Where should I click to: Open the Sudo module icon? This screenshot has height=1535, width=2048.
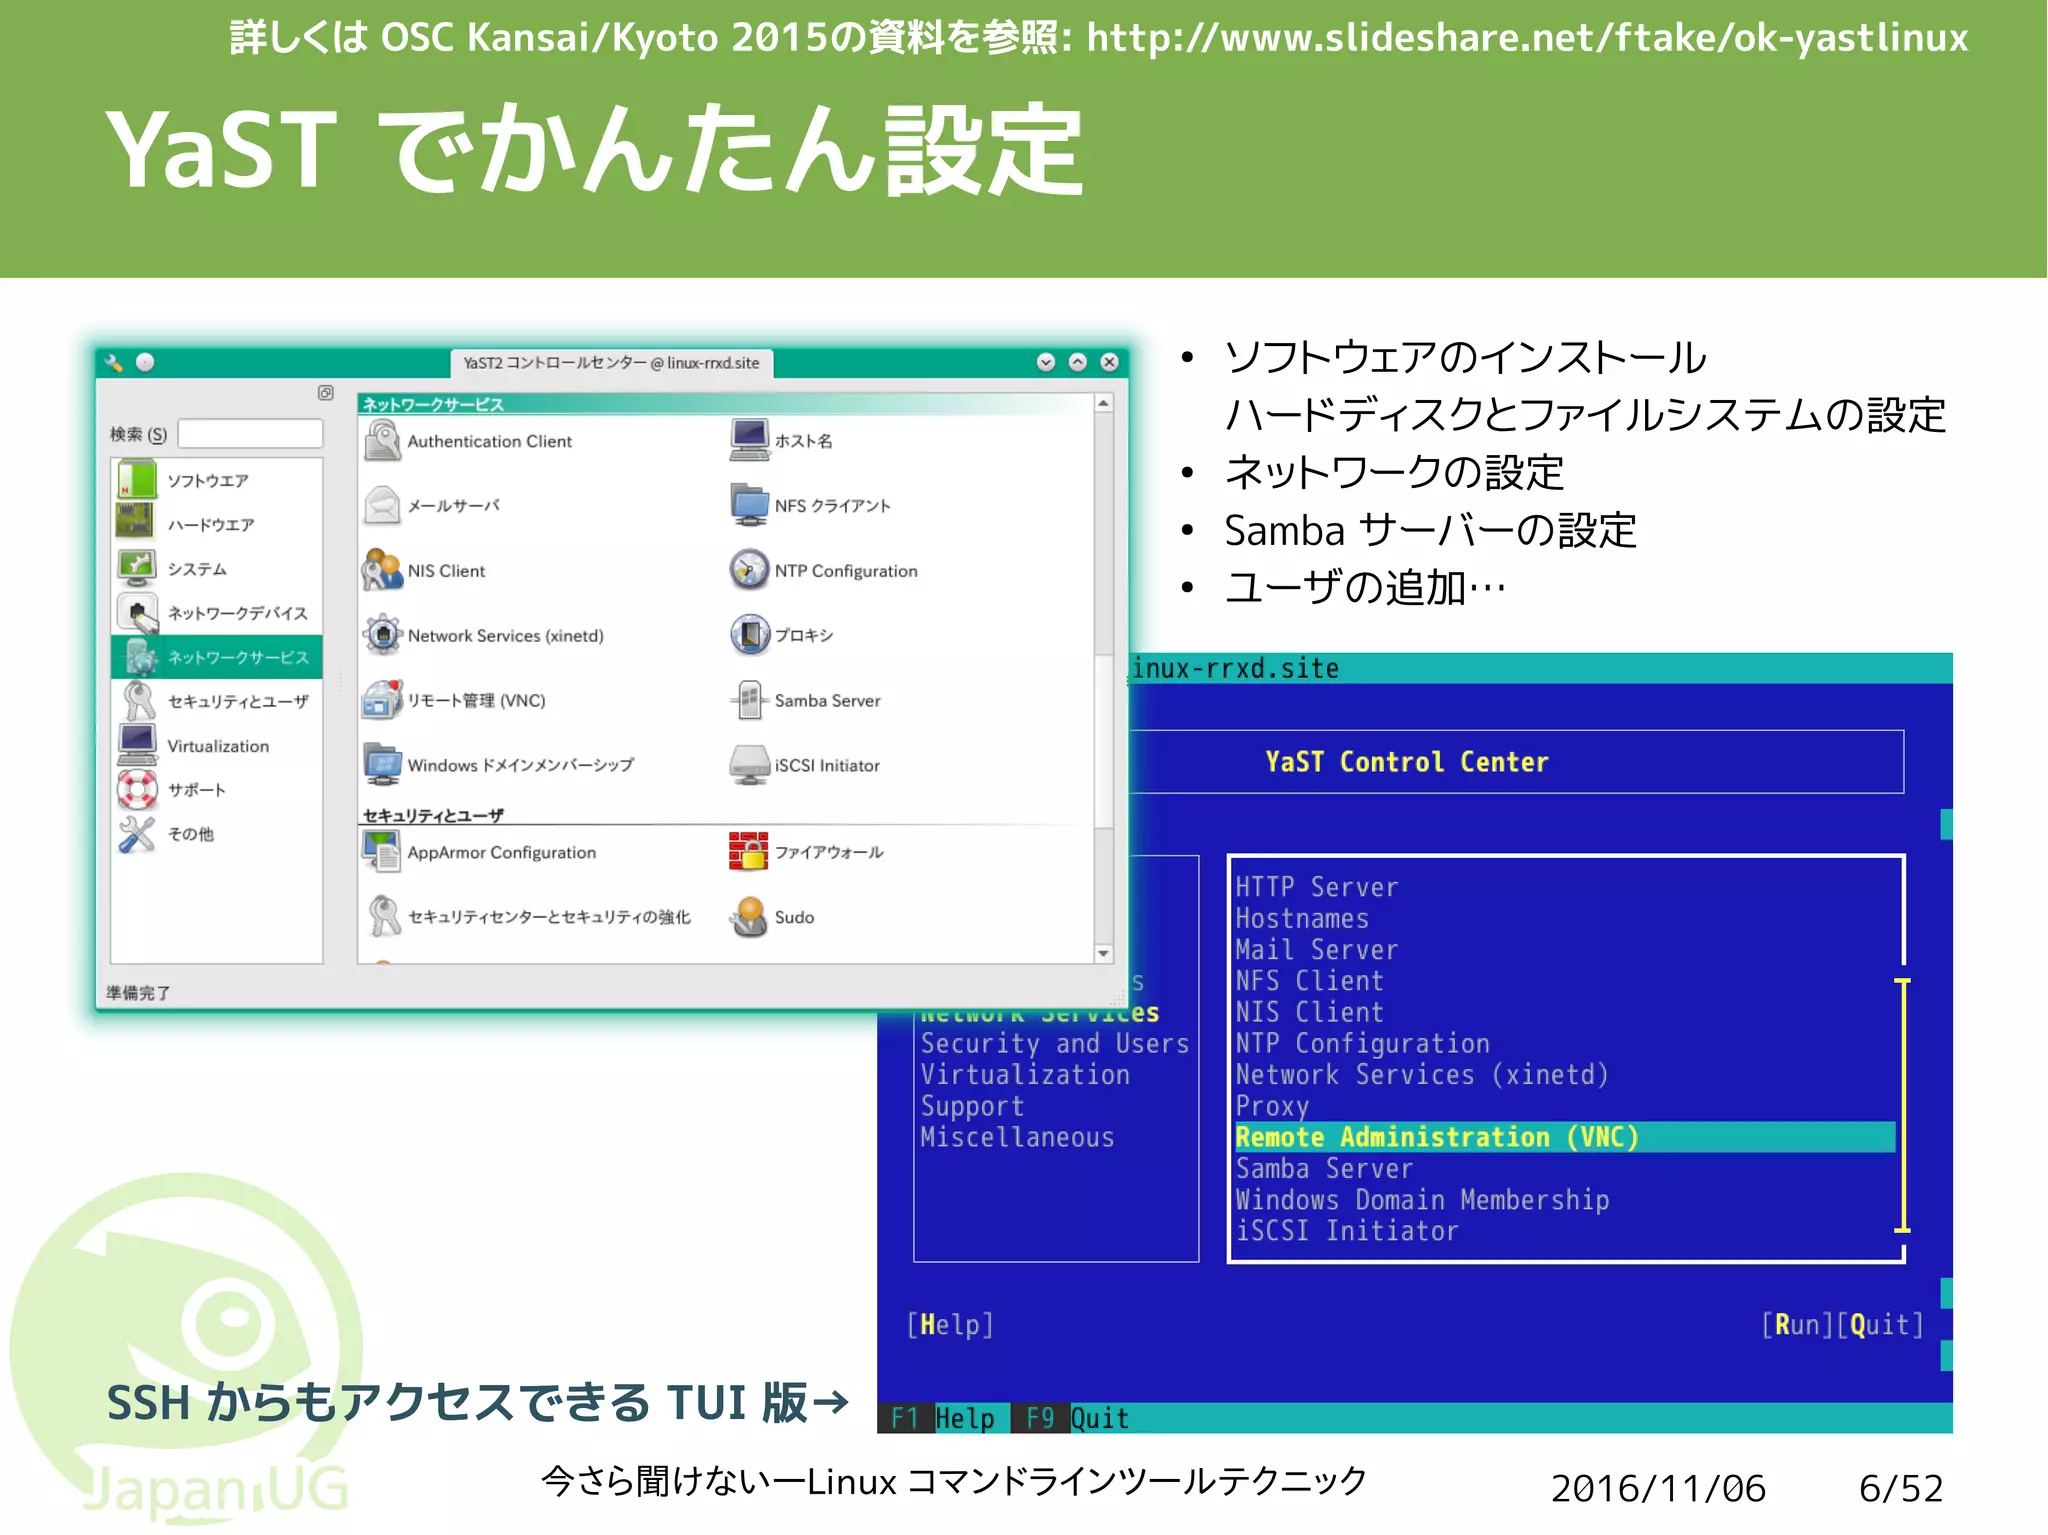point(749,917)
